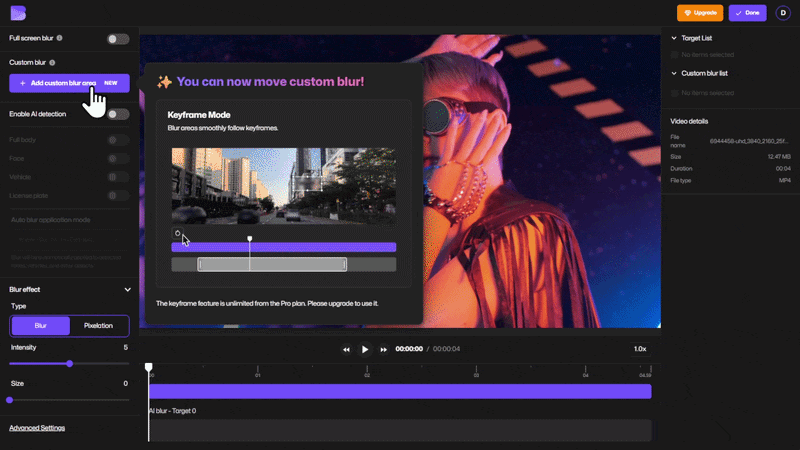The height and width of the screenshot is (450, 800).
Task: Click the timeline playhead marker
Action: click(x=148, y=367)
